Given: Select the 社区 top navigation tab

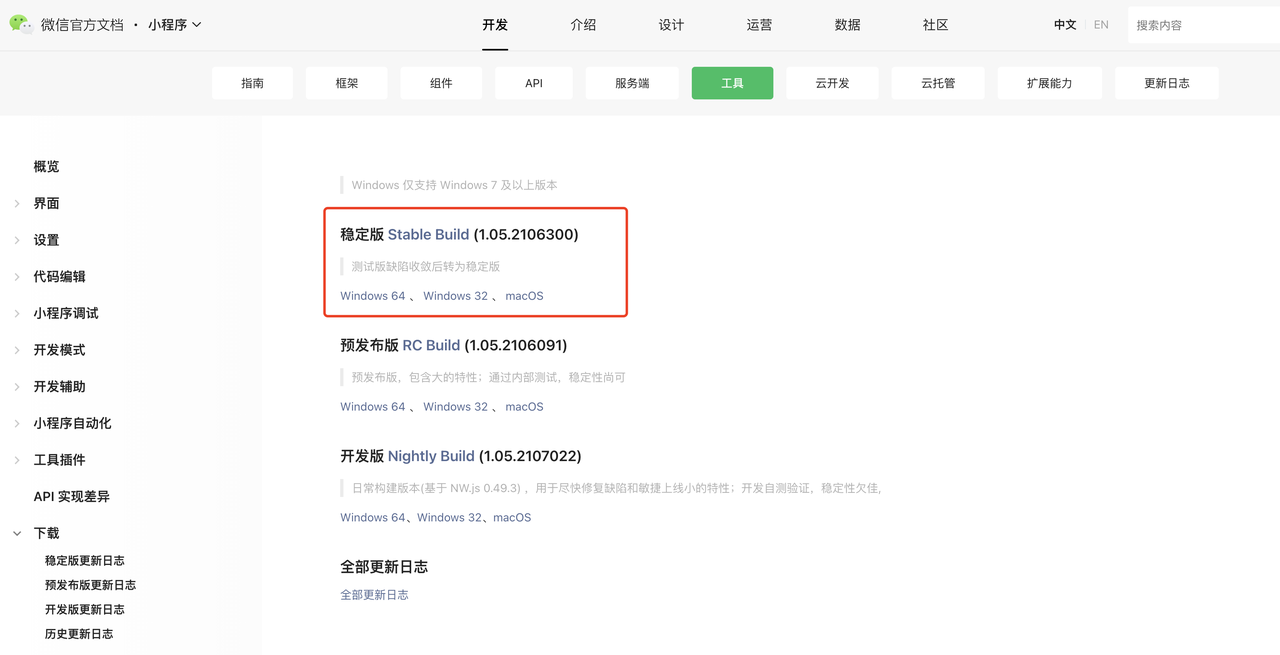Looking at the screenshot, I should [x=935, y=25].
